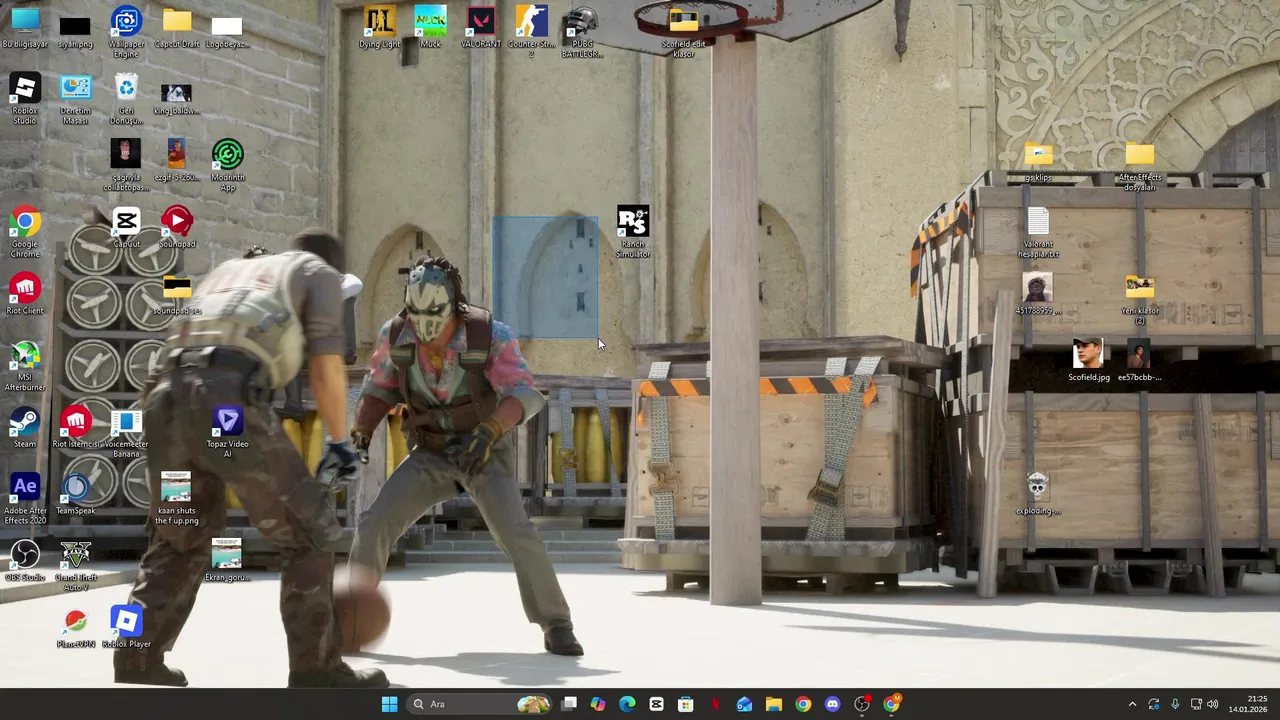Select the Riot İstemcisi shortcut
Screen dimensions: 1280x720
(75, 428)
